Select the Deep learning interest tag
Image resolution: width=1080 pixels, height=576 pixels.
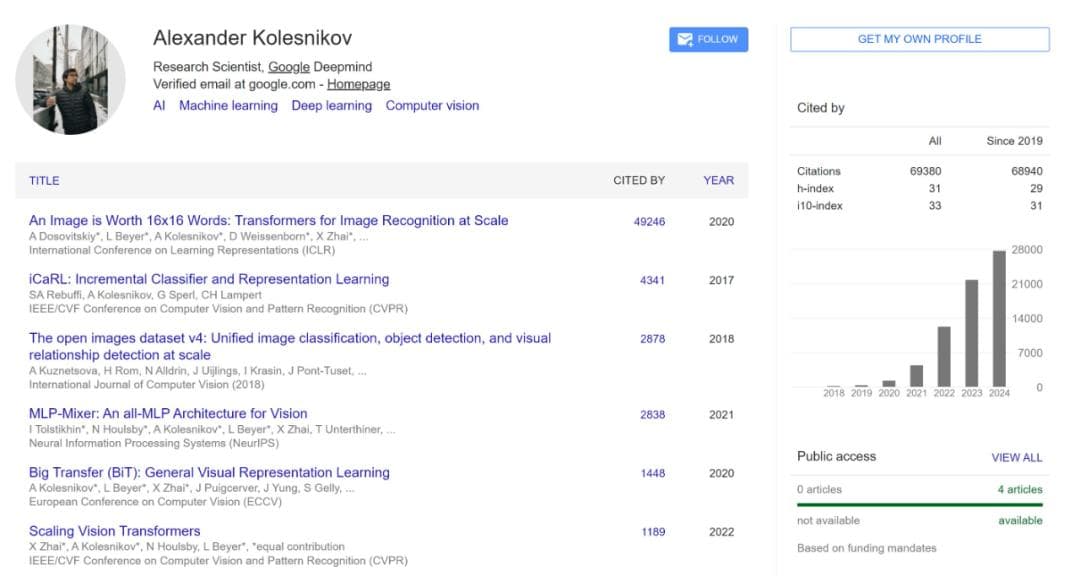pyautogui.click(x=331, y=106)
